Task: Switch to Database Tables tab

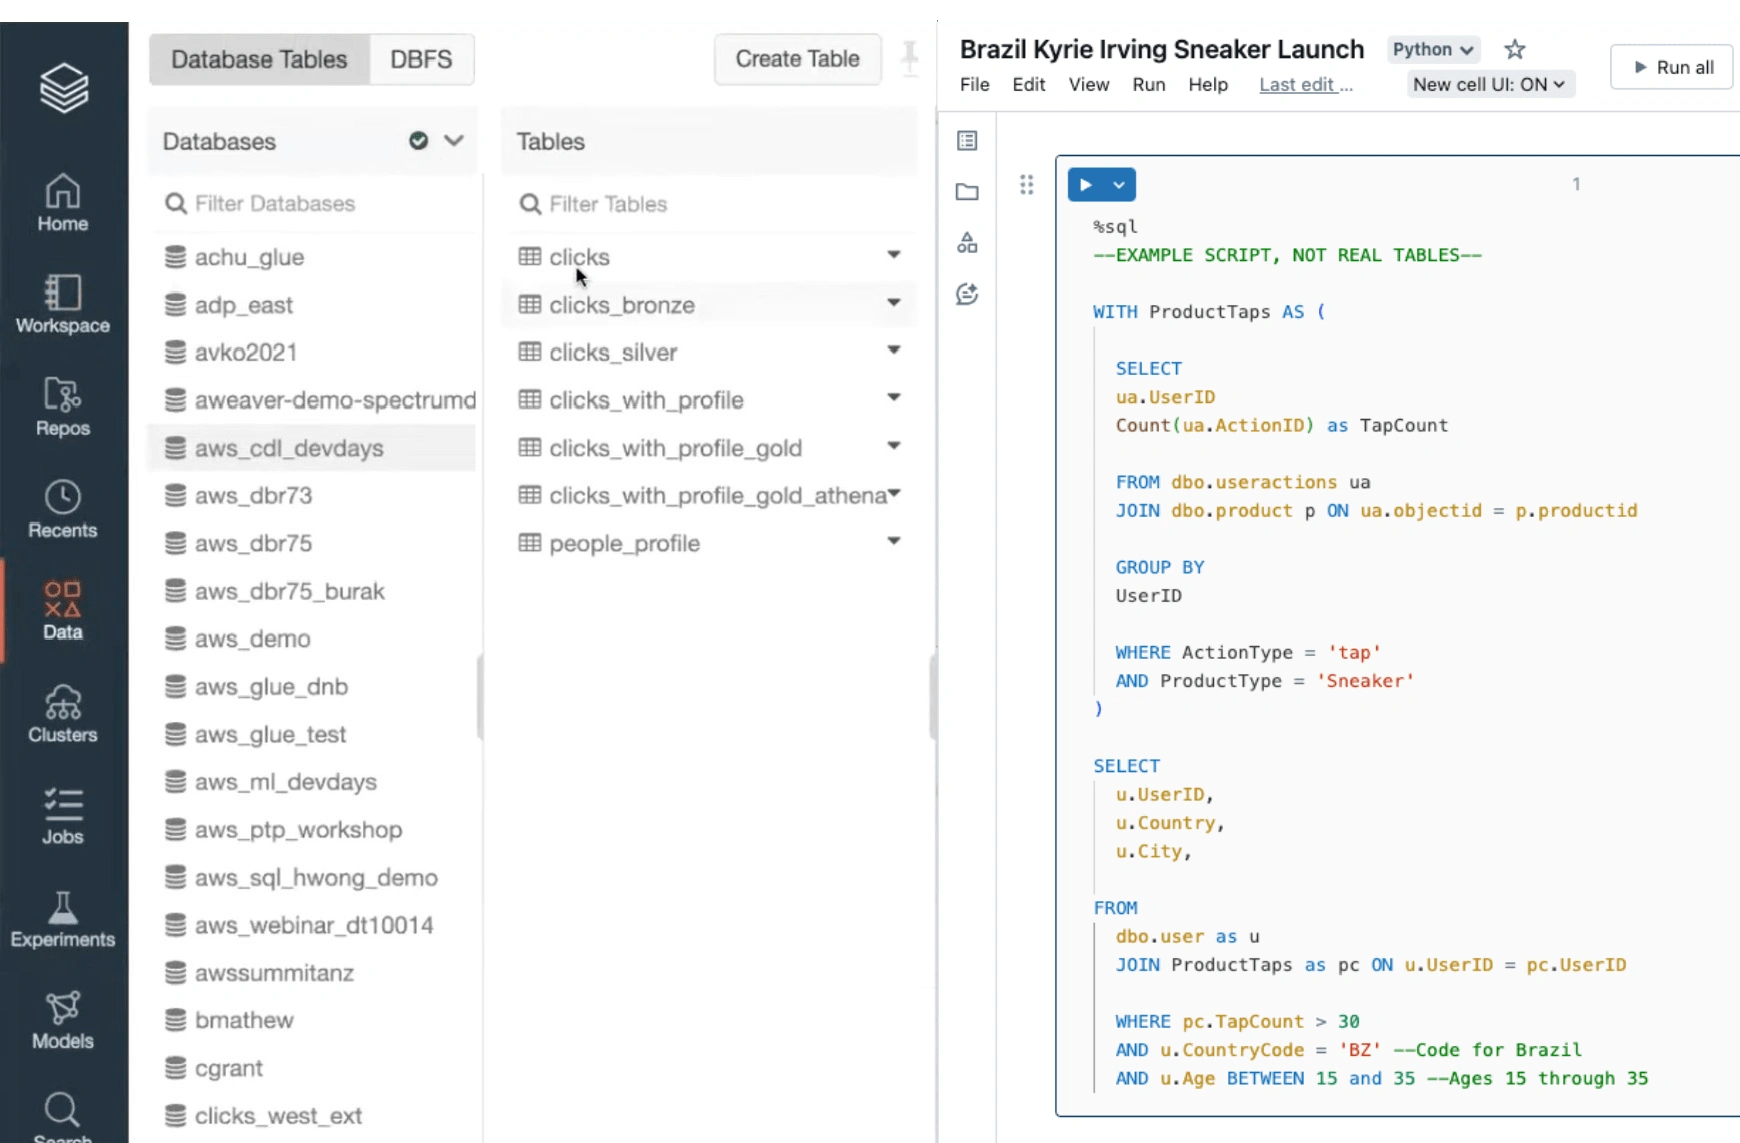Action: (259, 59)
